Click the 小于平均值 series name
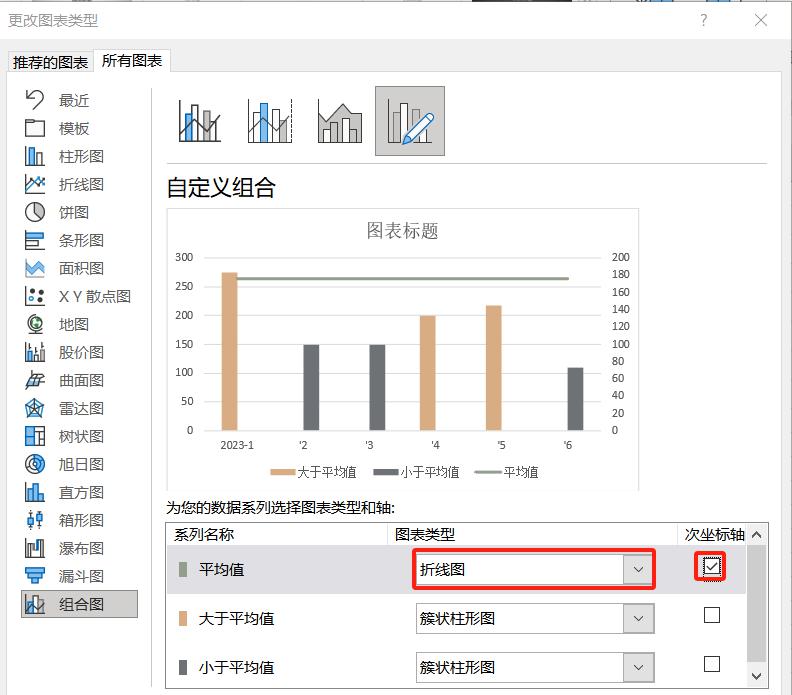Viewport: 792px width, 695px height. point(236,667)
